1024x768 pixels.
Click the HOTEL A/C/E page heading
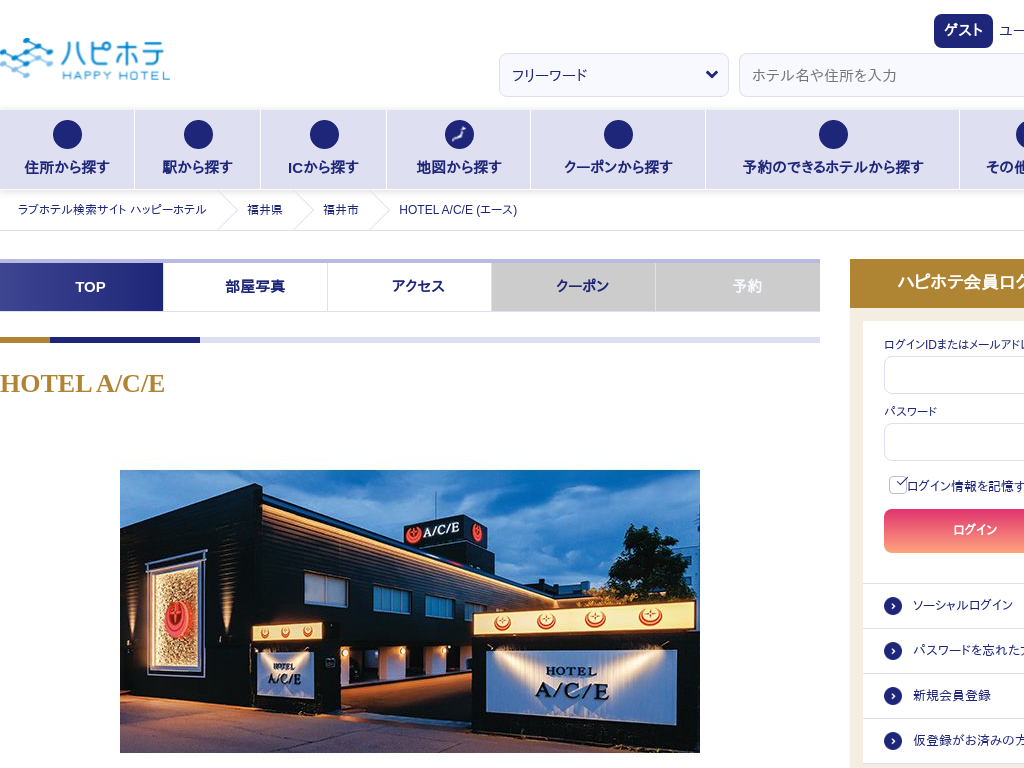coord(82,384)
